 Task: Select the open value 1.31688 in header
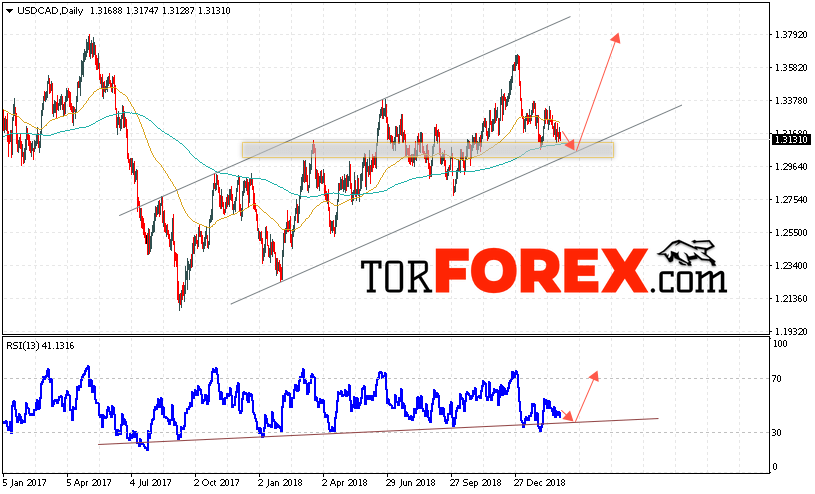tap(106, 11)
